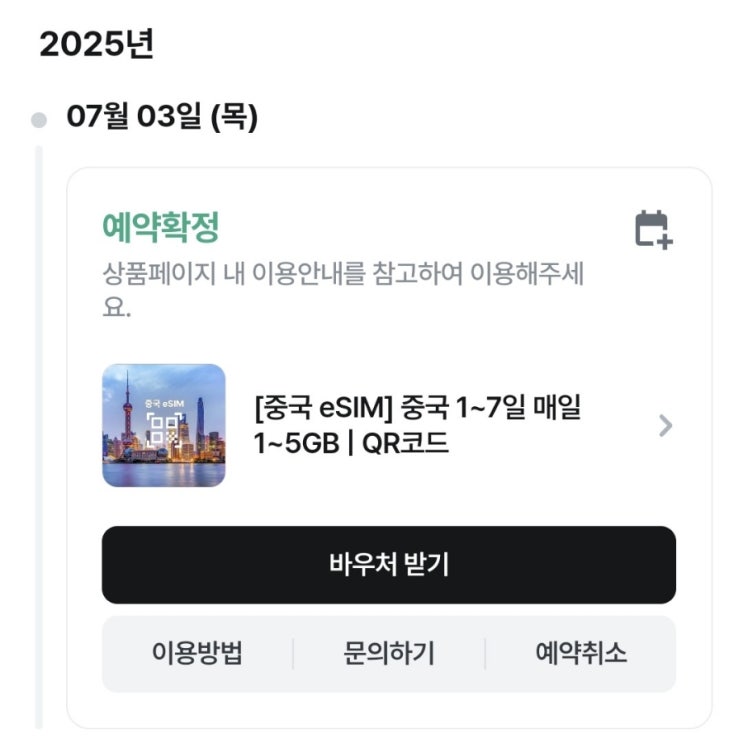Viewport: 743px width, 743px height.
Task: Click the divider between 문의하기 and 예약취소
Action: pos(485,654)
